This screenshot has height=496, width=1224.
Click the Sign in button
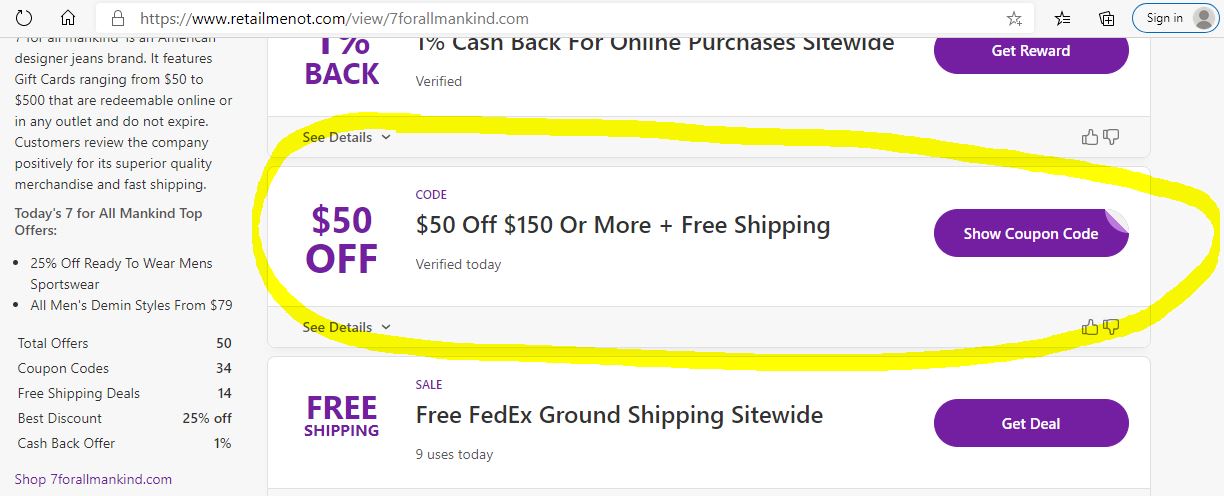[1164, 18]
